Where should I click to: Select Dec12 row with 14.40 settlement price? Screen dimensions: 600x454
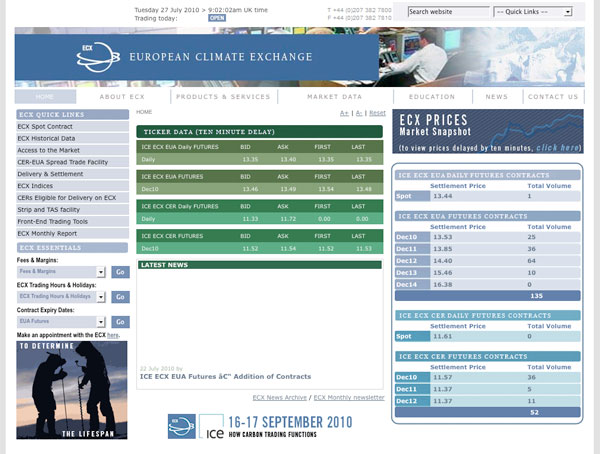click(488, 261)
